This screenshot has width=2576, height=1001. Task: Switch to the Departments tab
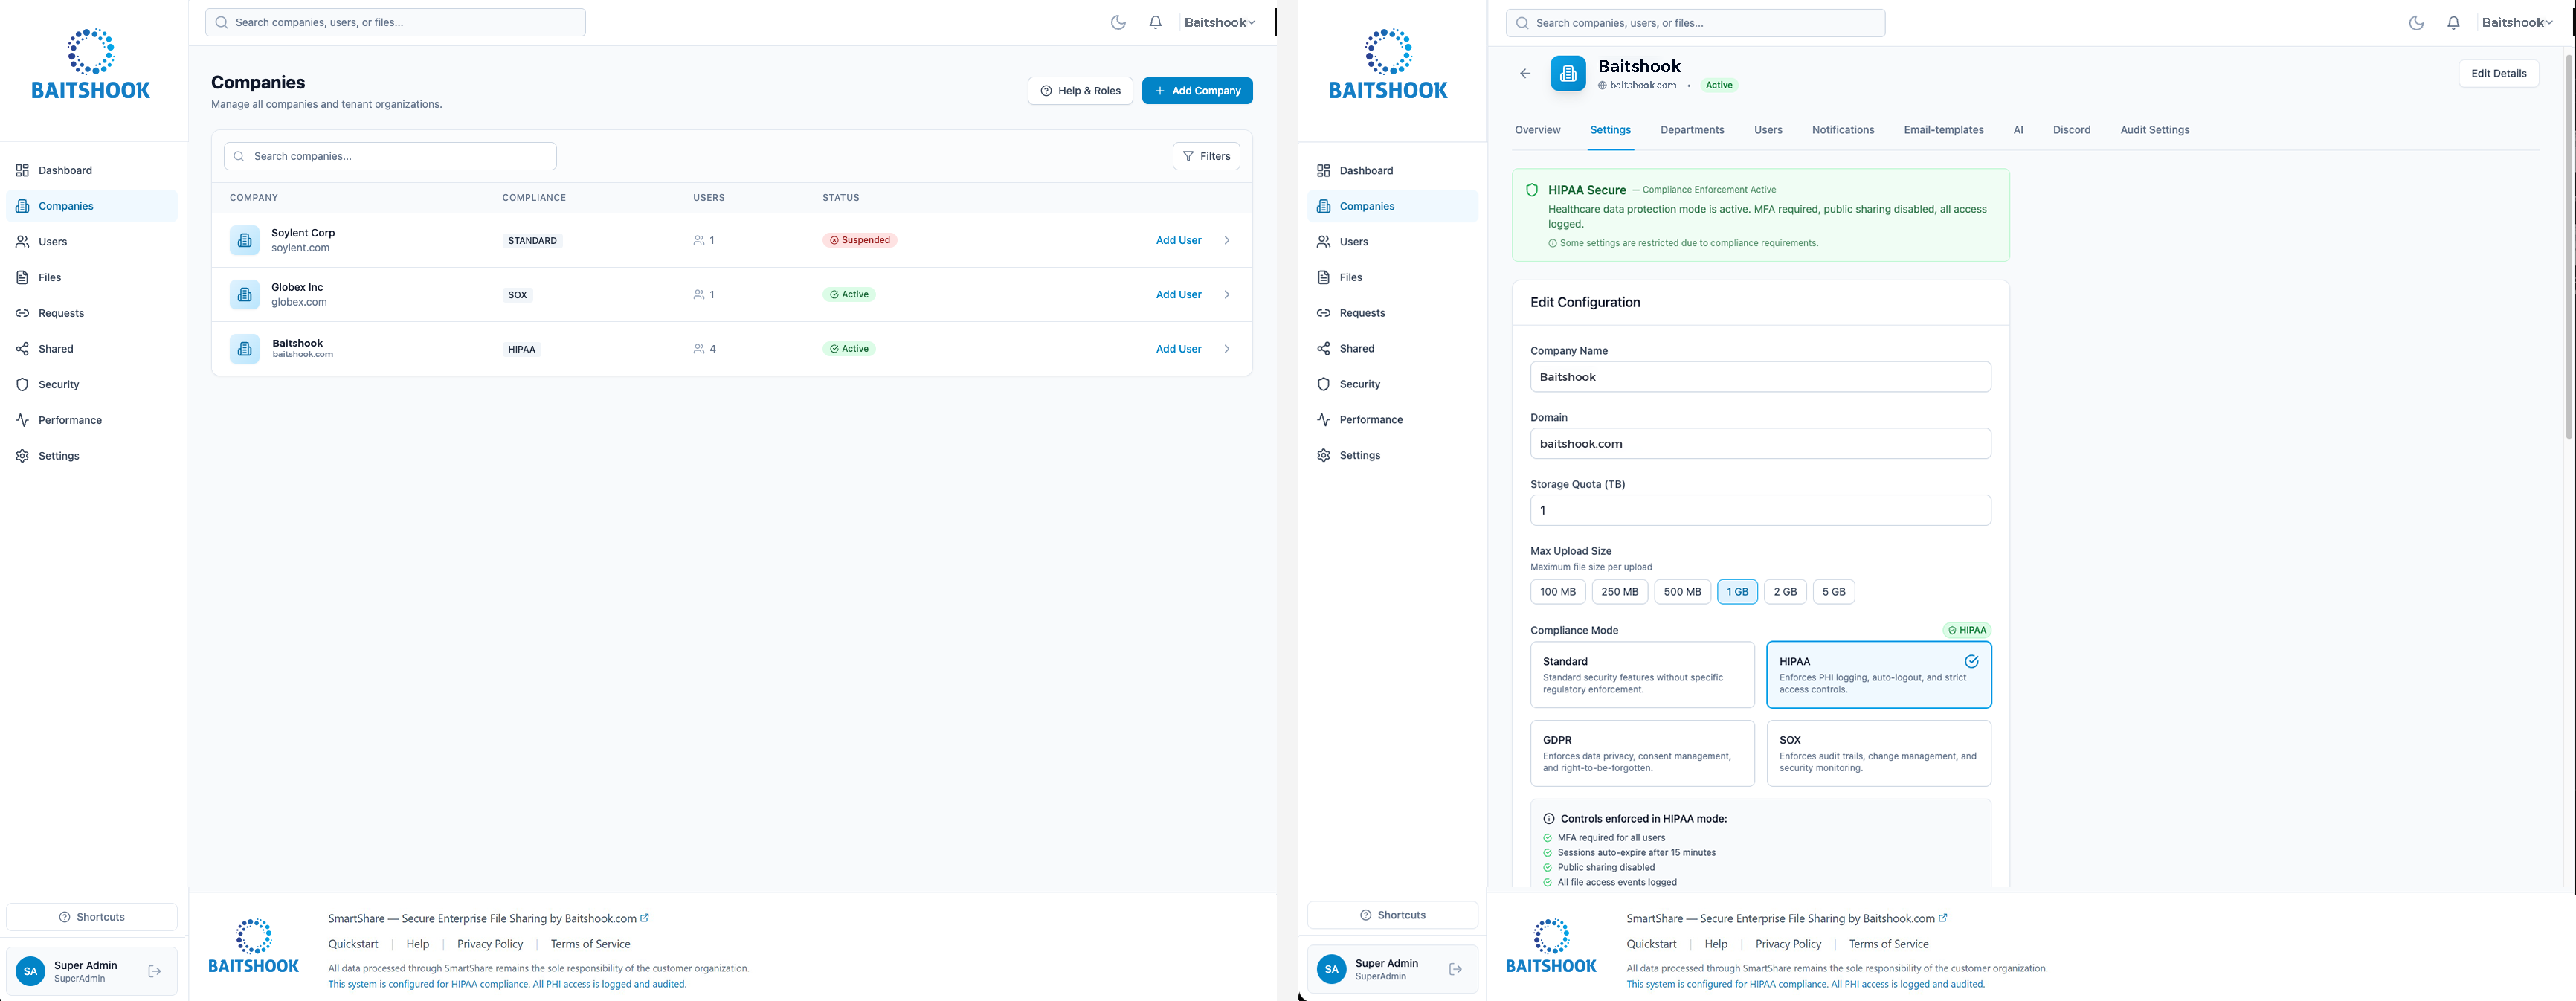pos(1691,130)
